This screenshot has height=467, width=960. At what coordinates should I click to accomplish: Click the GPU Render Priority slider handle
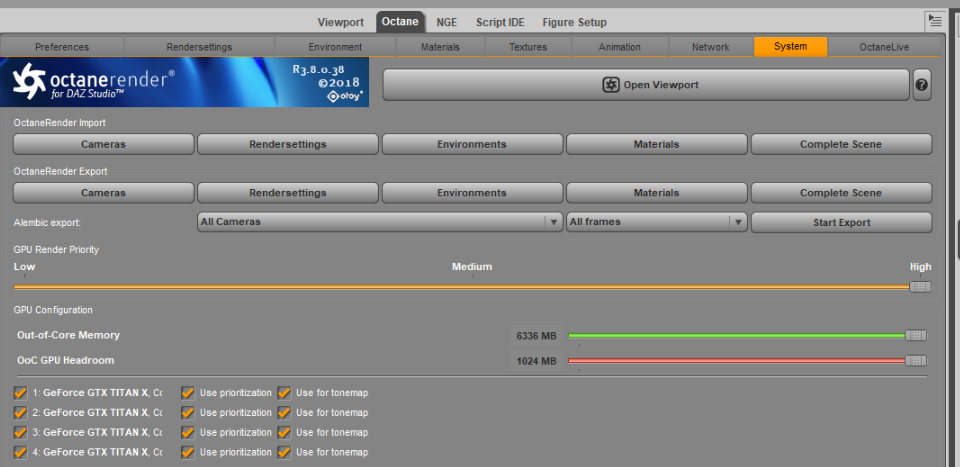click(920, 286)
